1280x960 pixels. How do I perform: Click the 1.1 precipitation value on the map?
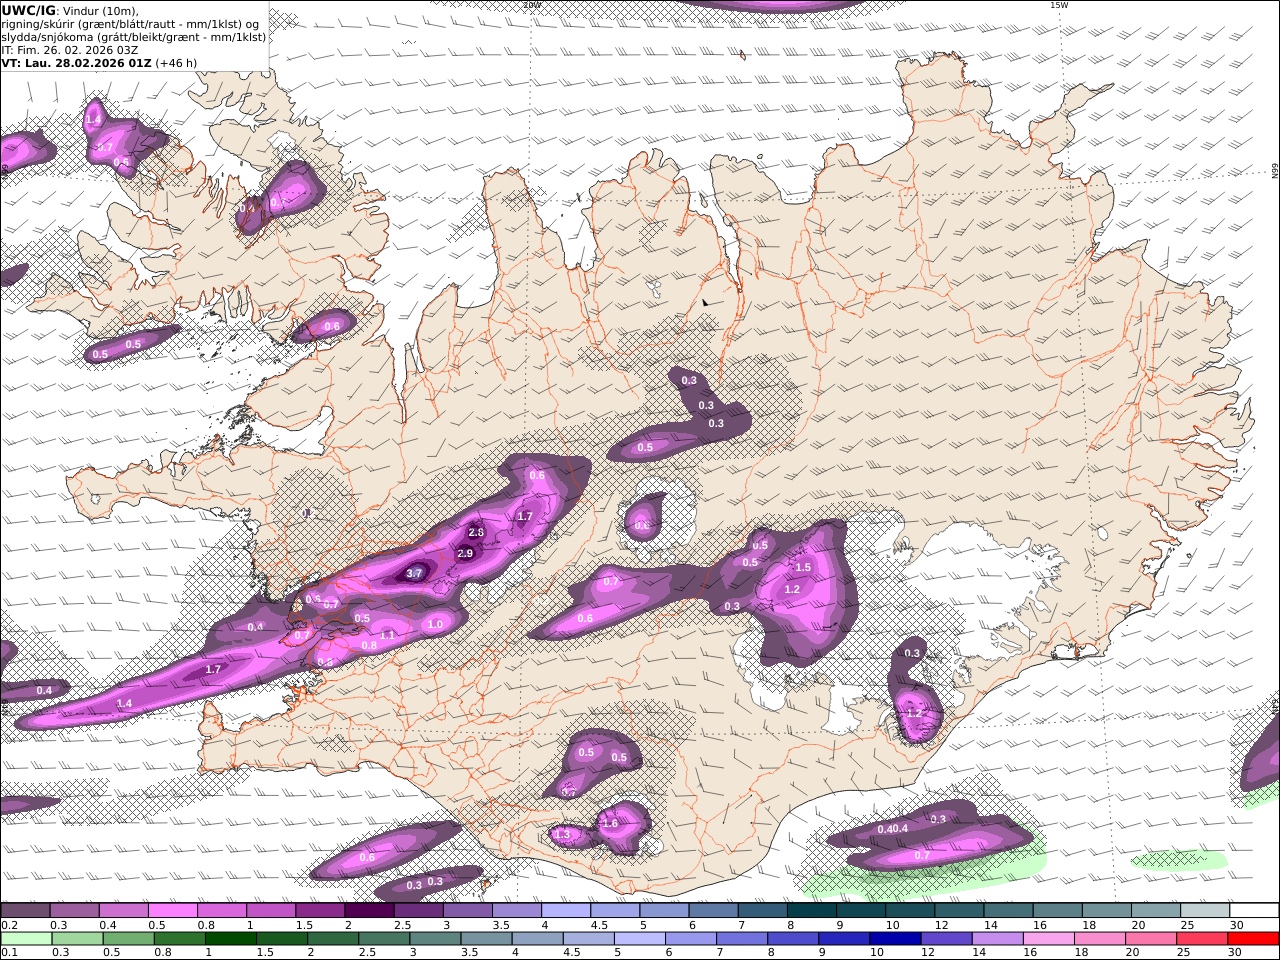(x=388, y=635)
